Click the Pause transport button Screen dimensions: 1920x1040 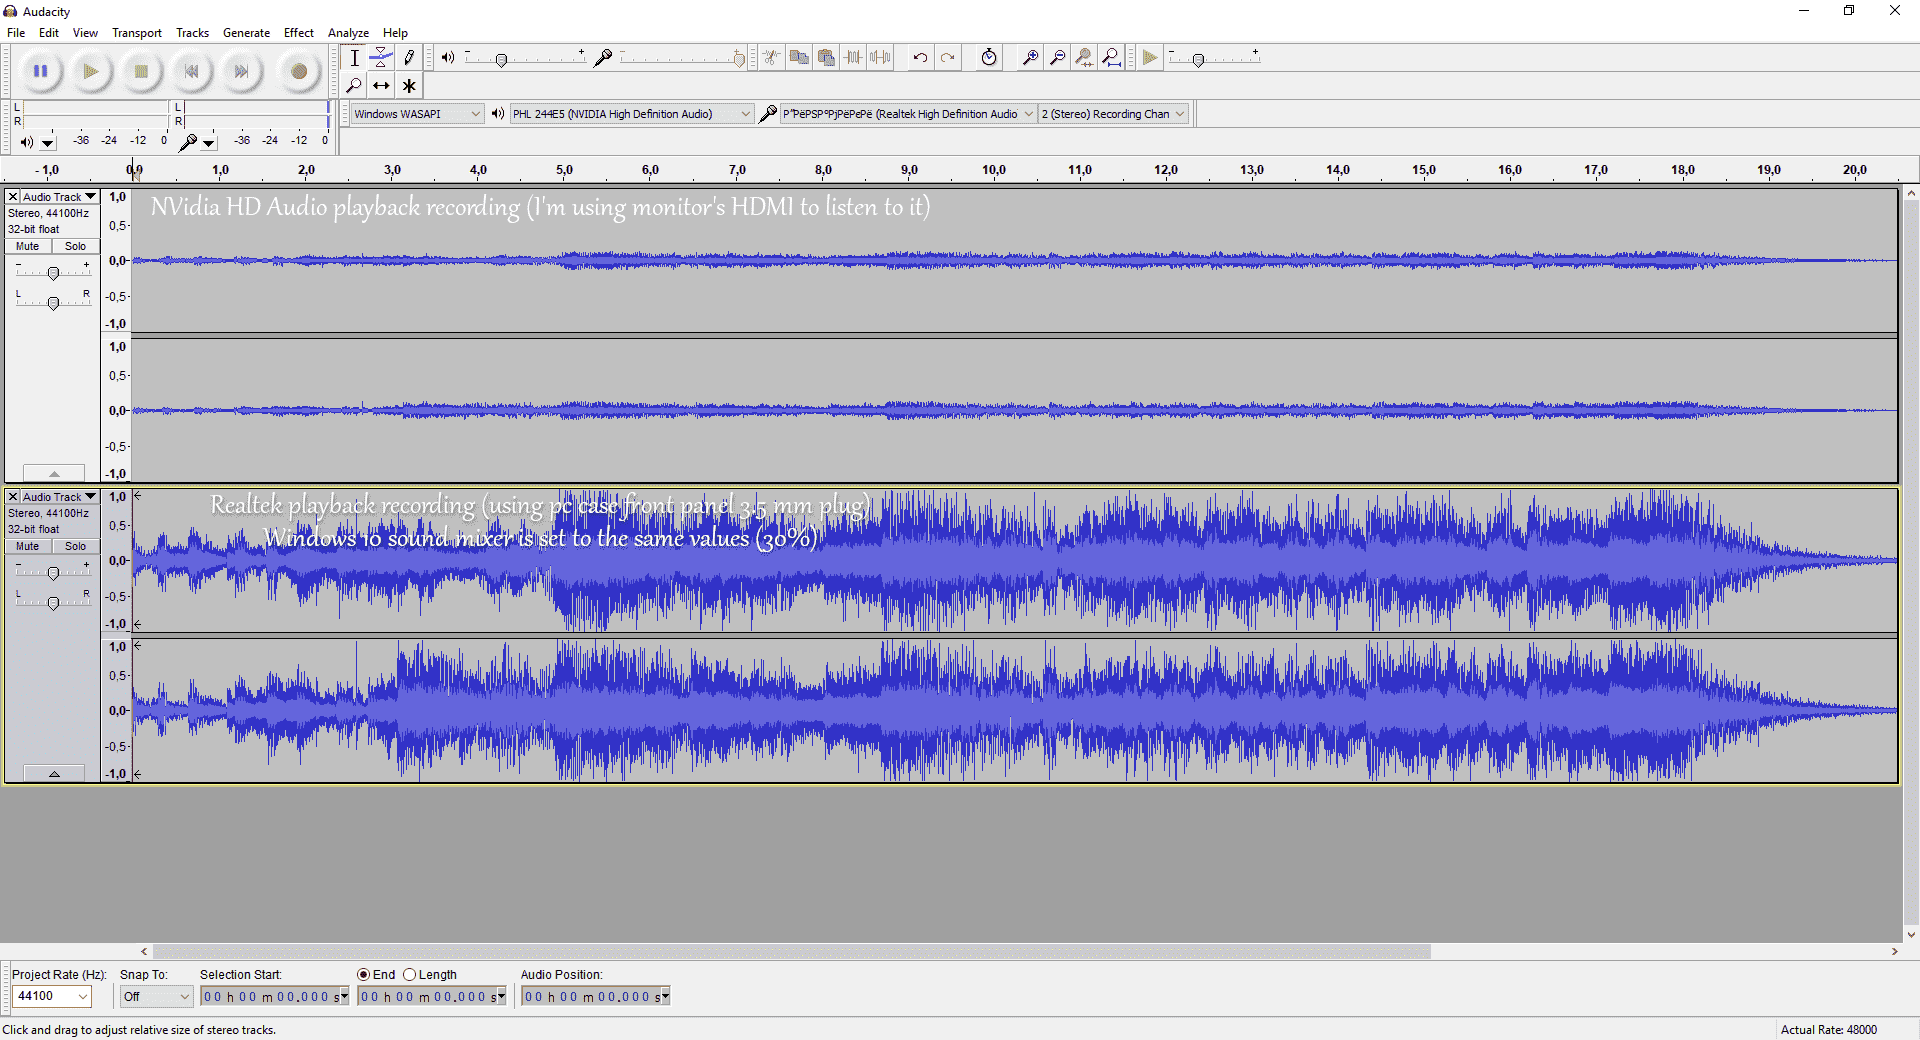pyautogui.click(x=41, y=71)
